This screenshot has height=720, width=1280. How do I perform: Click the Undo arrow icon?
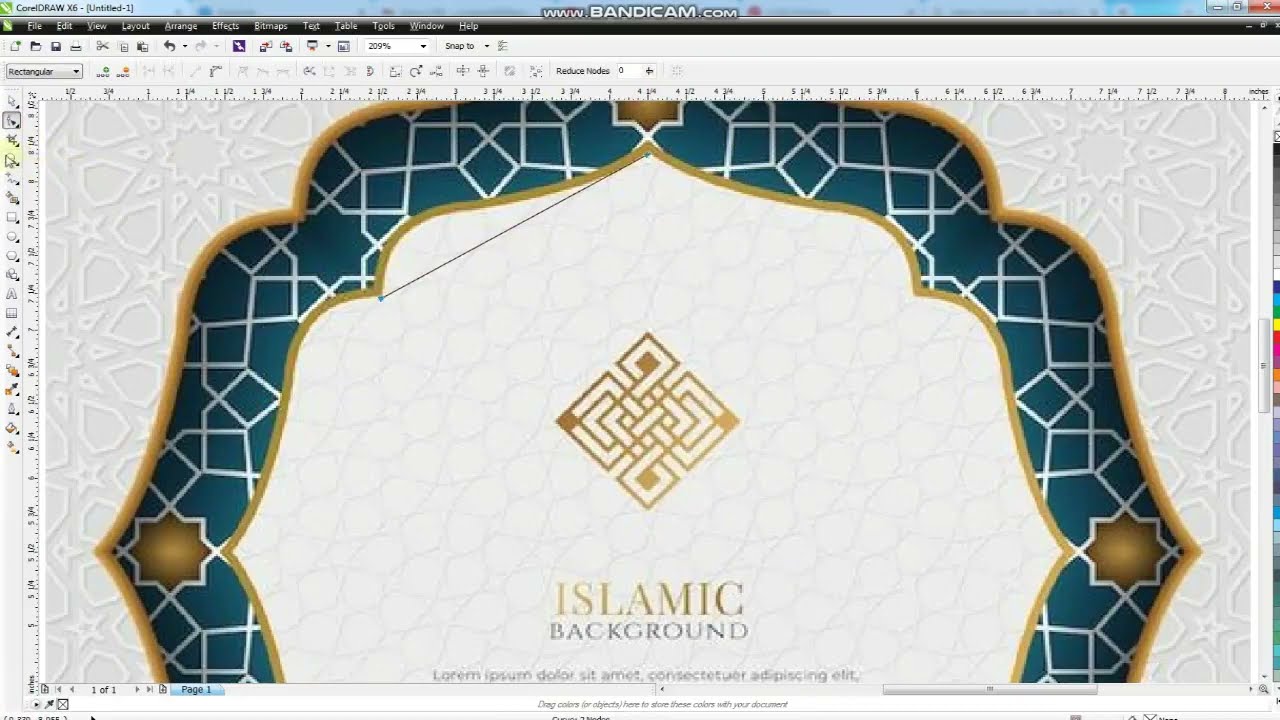169,46
